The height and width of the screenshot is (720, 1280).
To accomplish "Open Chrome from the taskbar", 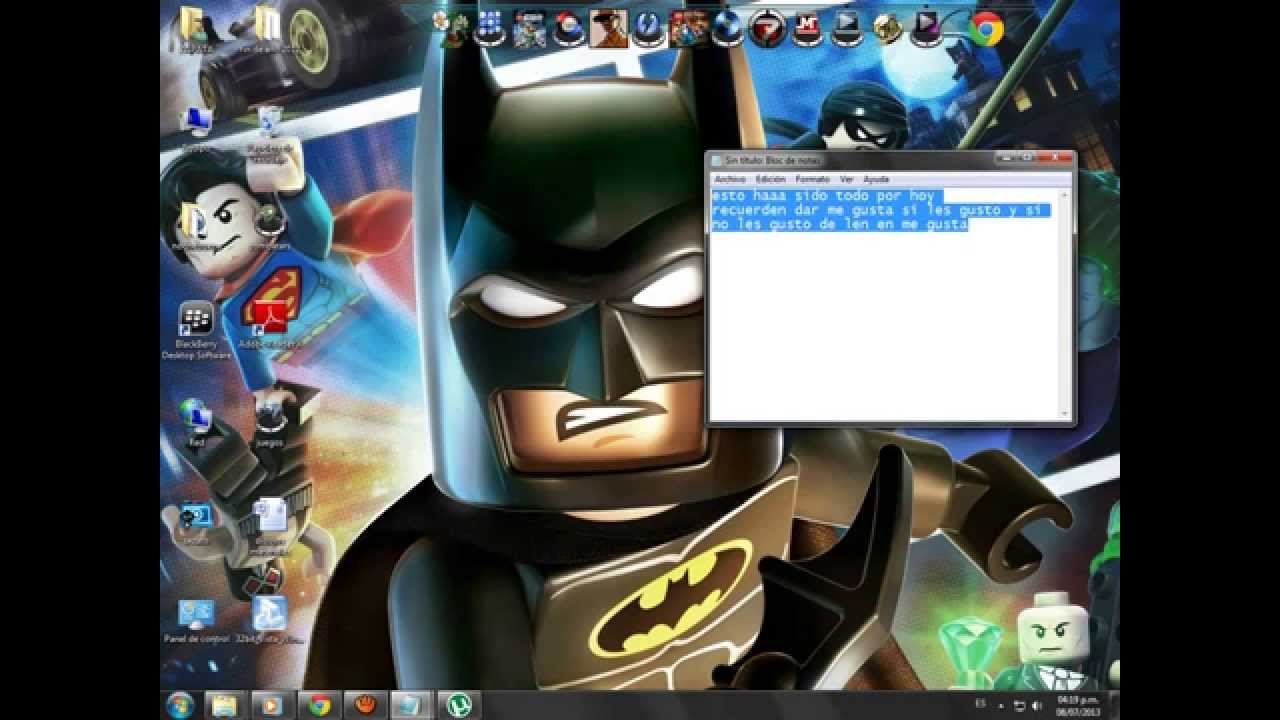I will [x=319, y=705].
